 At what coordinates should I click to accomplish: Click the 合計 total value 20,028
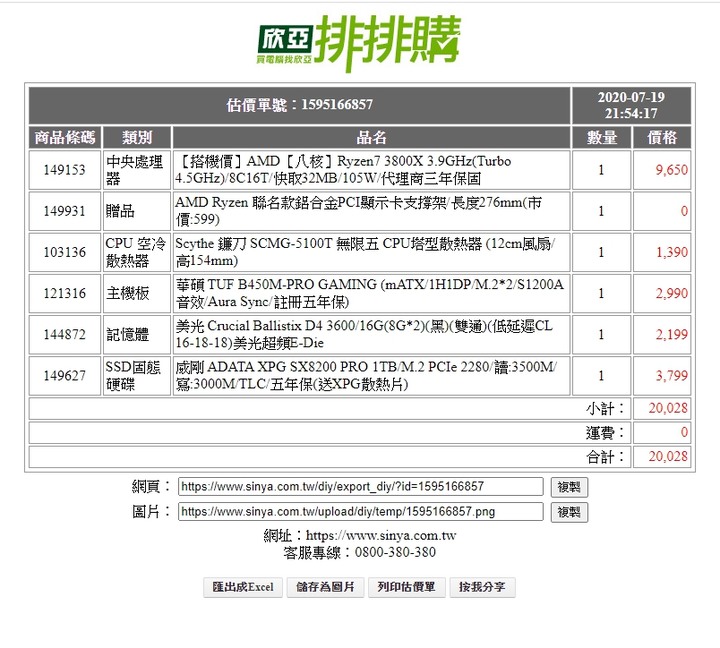(x=668, y=456)
